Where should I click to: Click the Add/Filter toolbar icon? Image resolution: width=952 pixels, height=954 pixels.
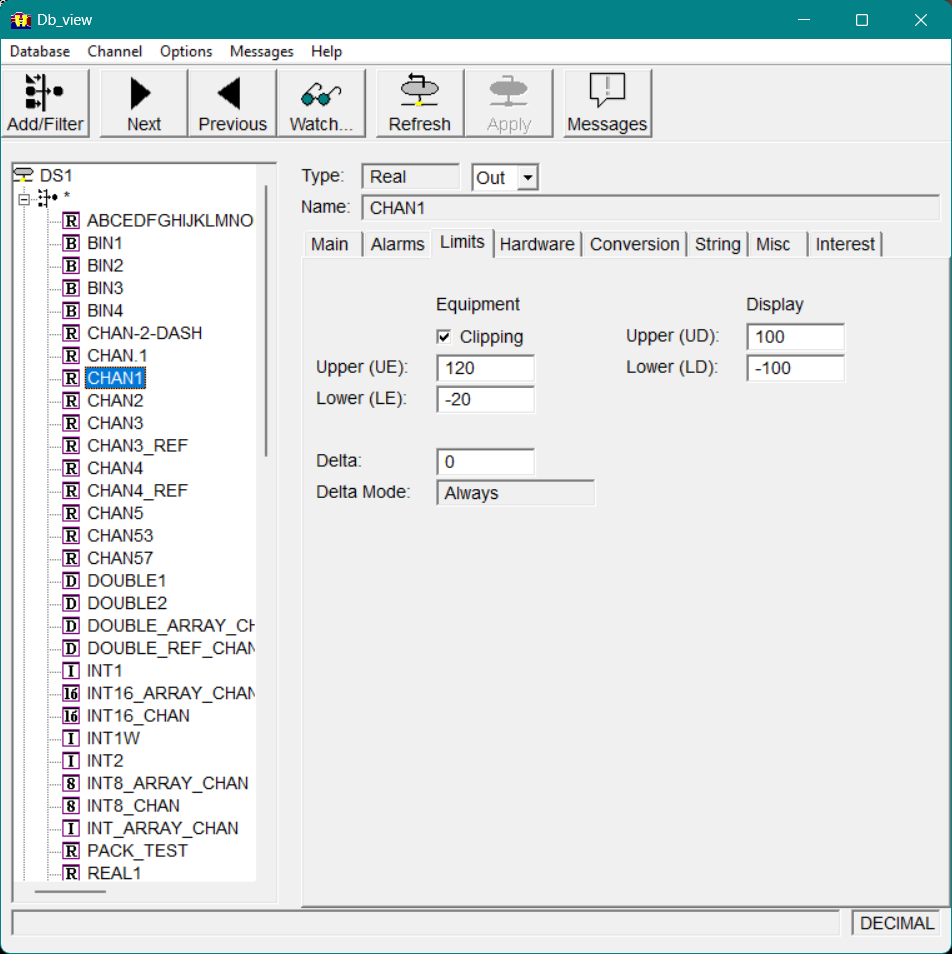coord(45,93)
